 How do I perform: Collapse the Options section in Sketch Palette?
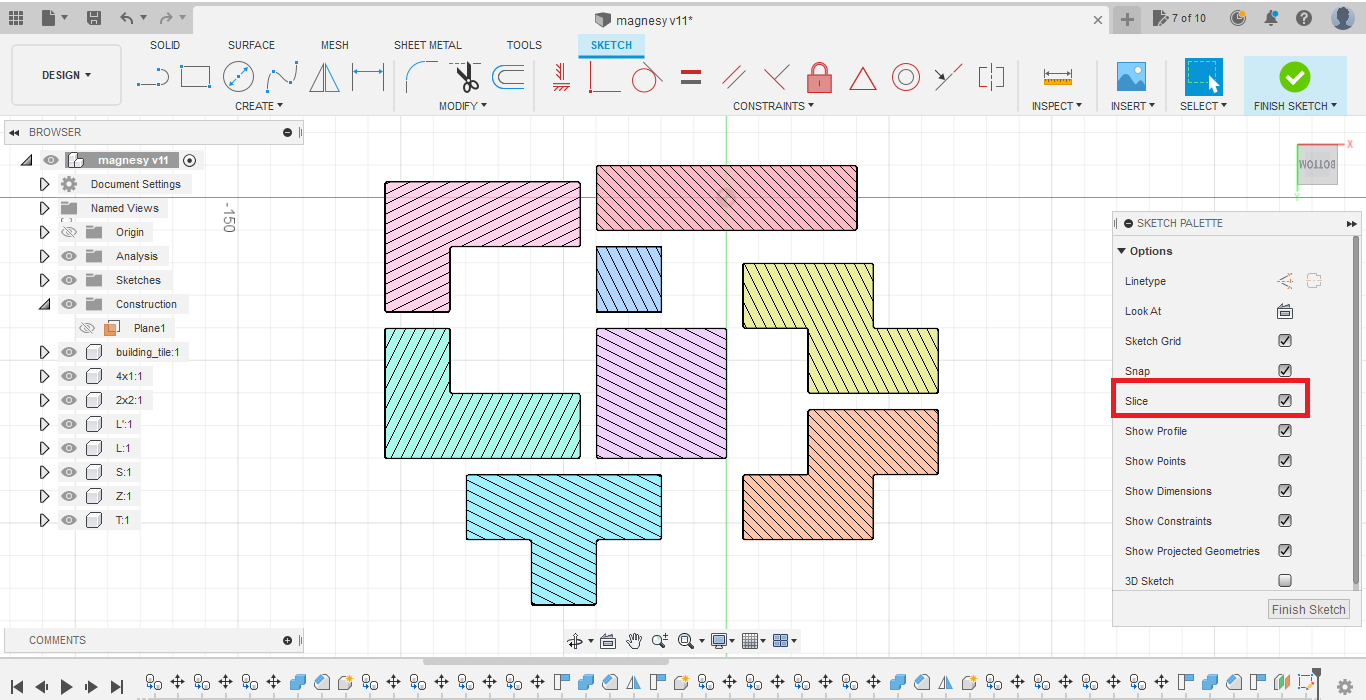tap(1122, 251)
